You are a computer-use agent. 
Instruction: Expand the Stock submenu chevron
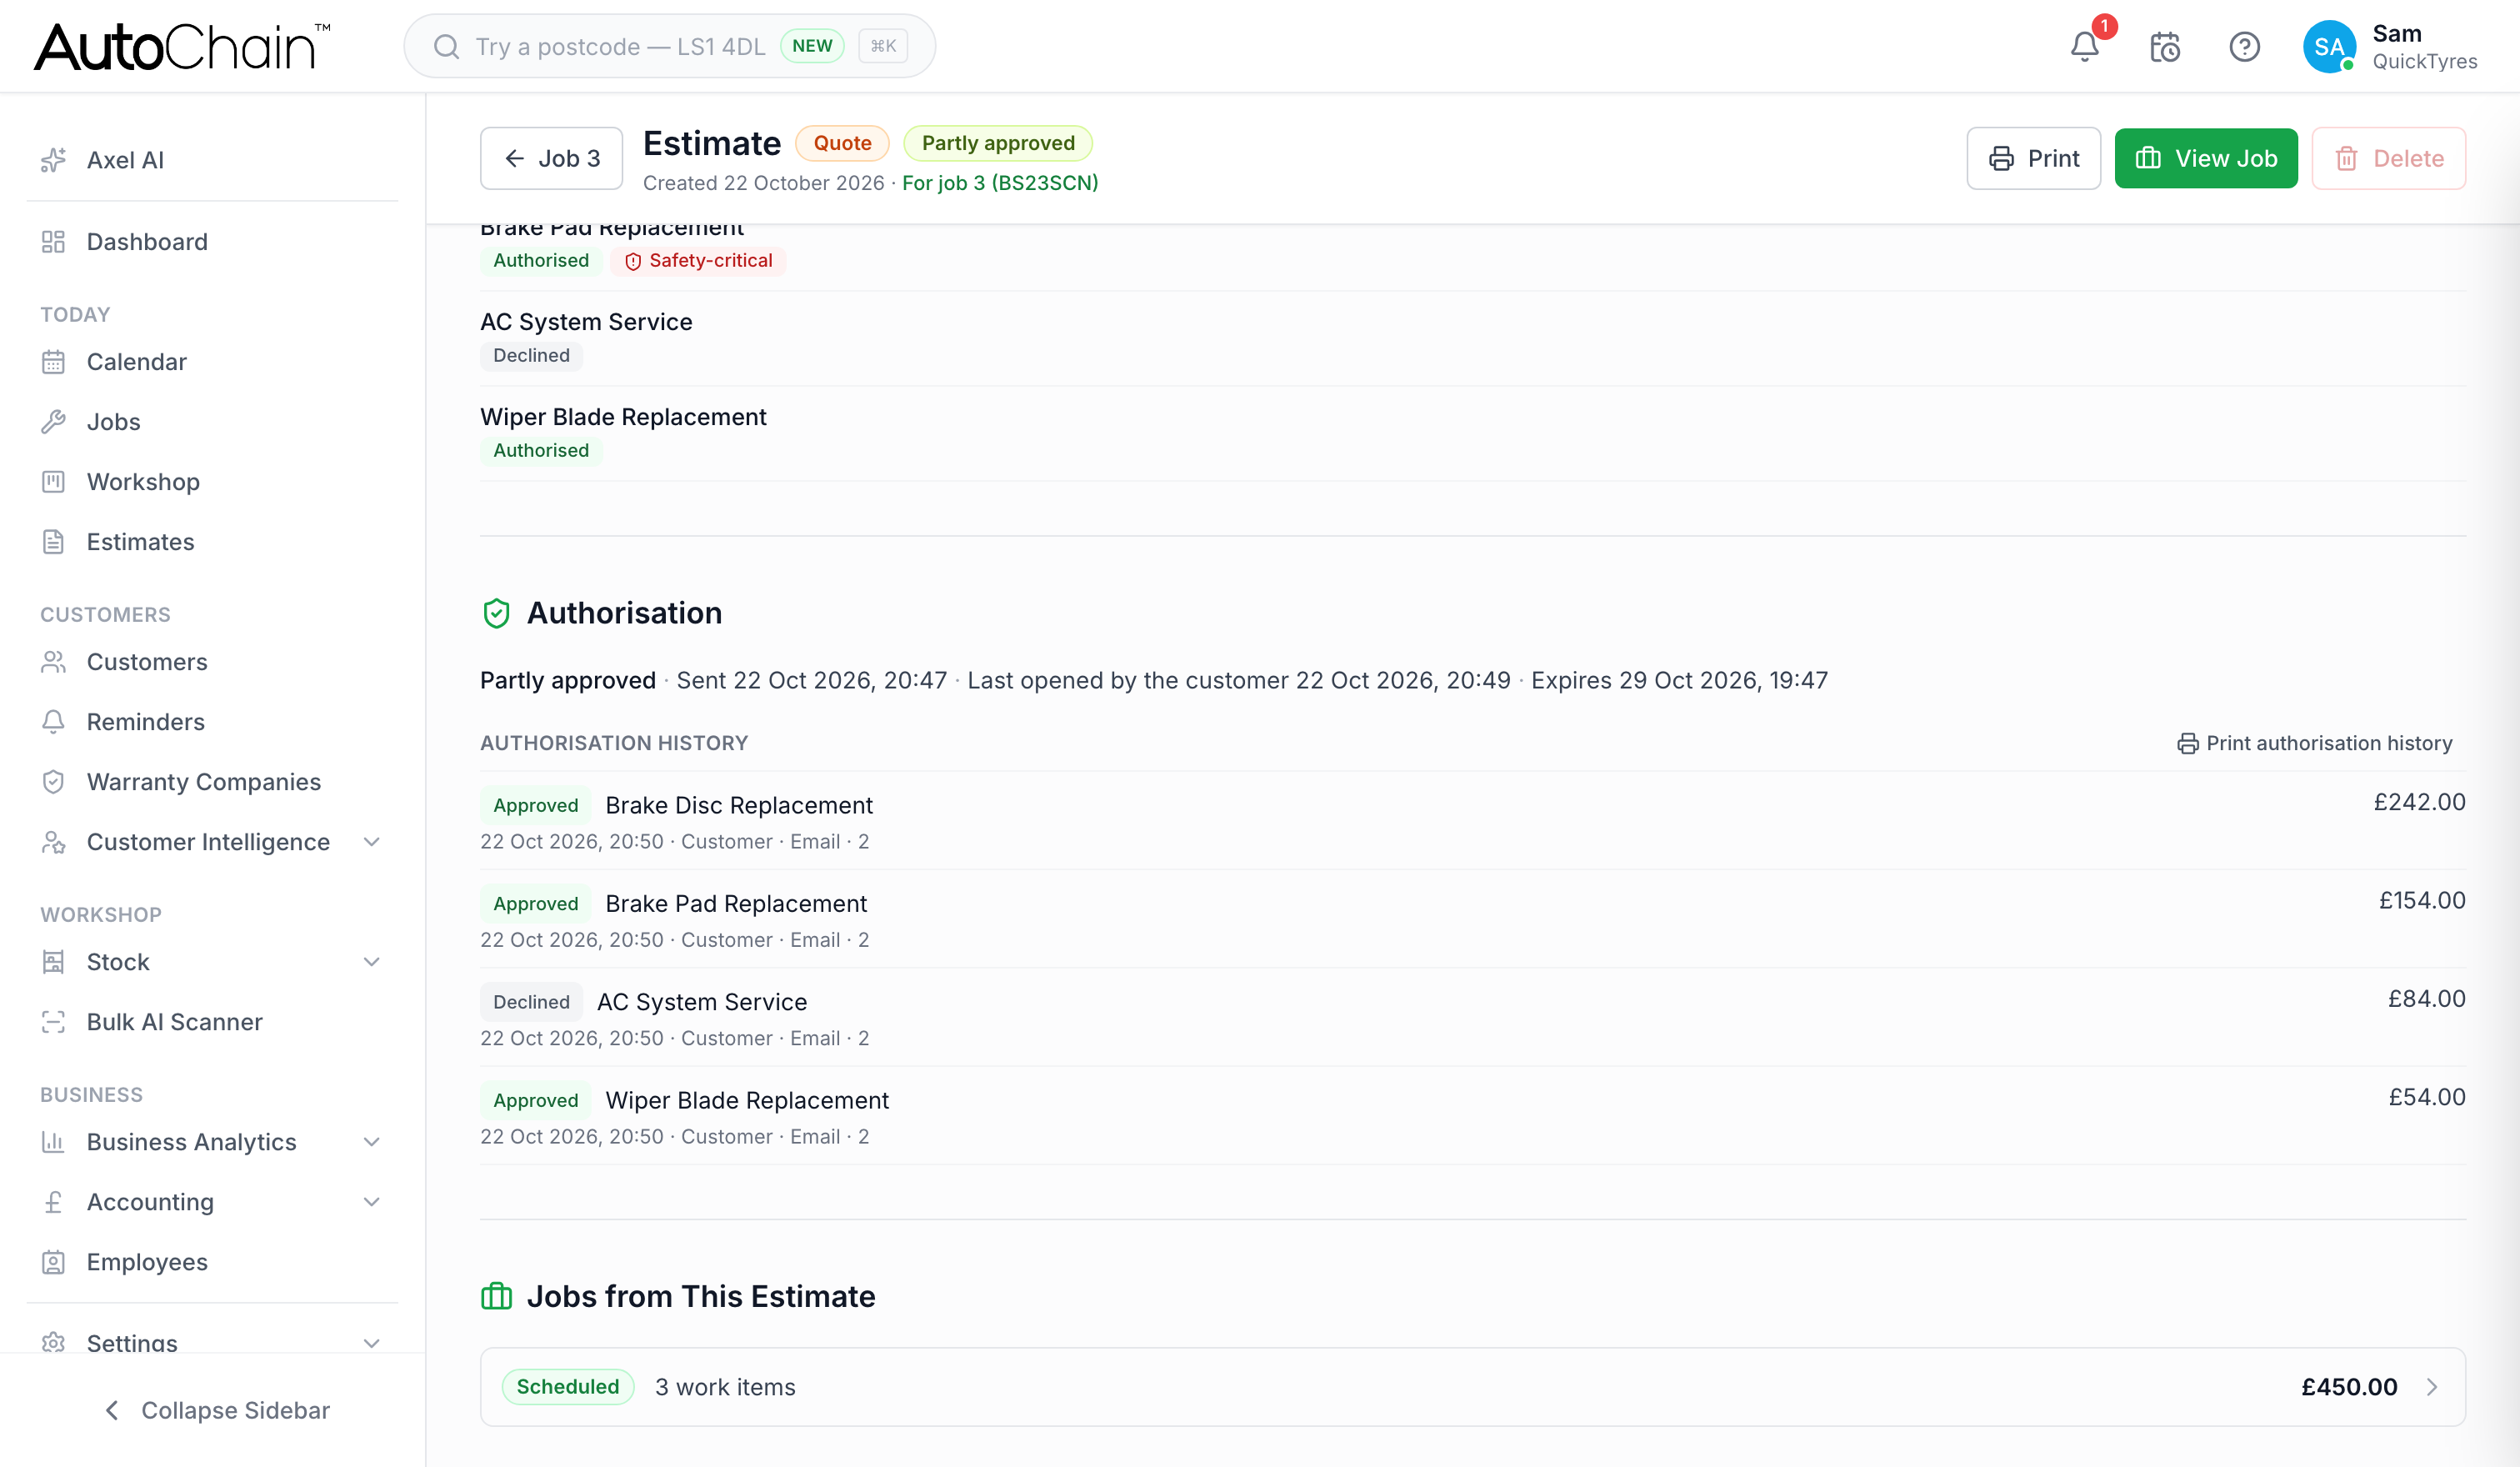(x=371, y=962)
